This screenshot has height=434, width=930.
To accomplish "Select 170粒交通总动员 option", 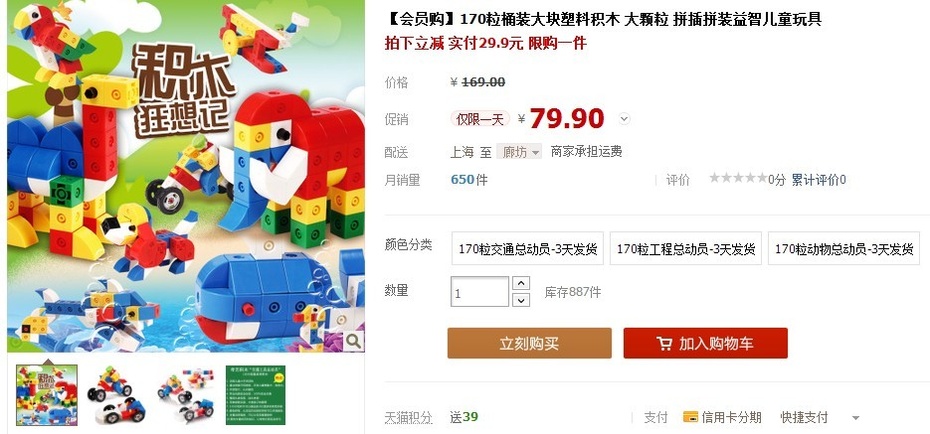I will point(527,248).
